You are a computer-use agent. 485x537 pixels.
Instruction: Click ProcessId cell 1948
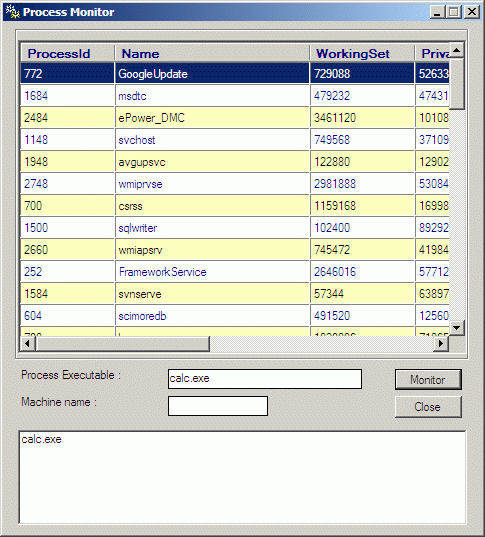coord(67,162)
